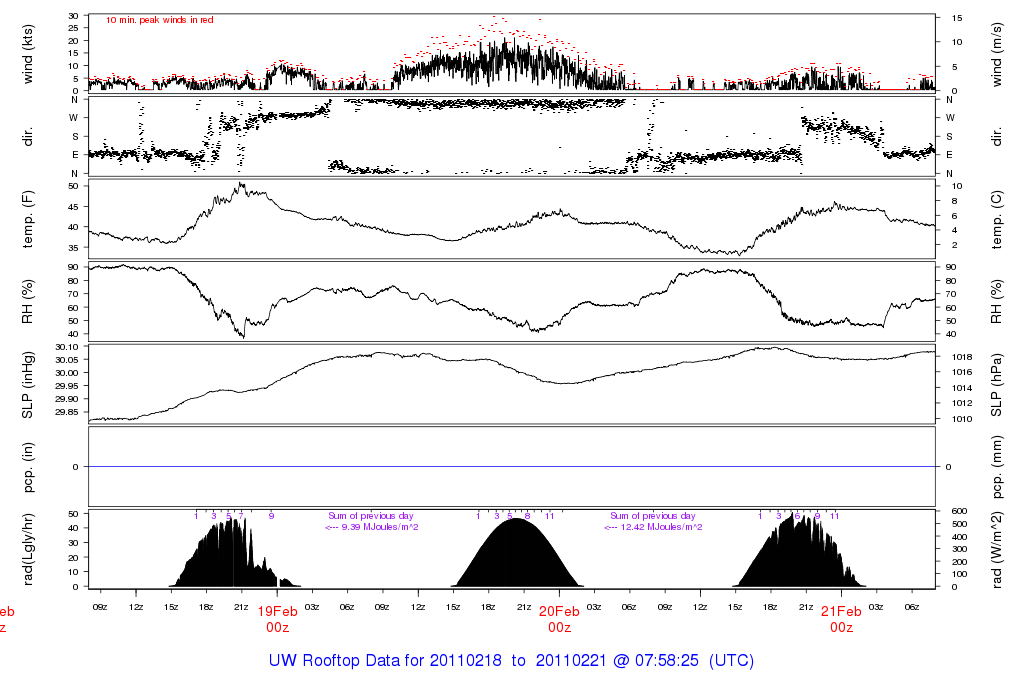
Task: Click the "300" W/m^2 tick value
Action: (959, 549)
